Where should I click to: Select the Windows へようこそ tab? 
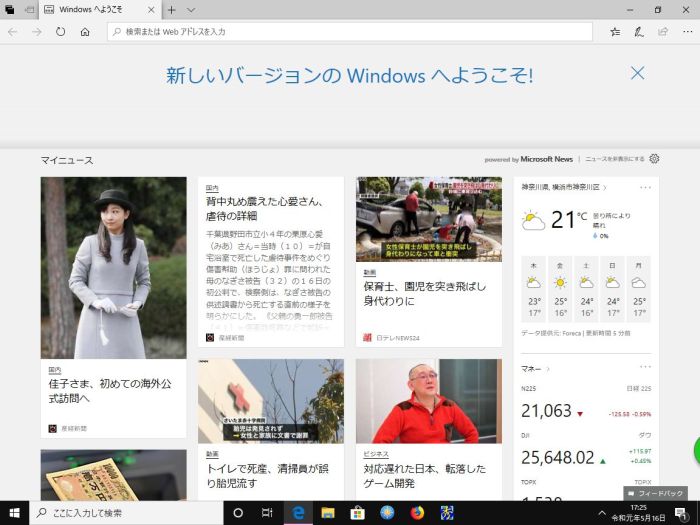(95, 9)
